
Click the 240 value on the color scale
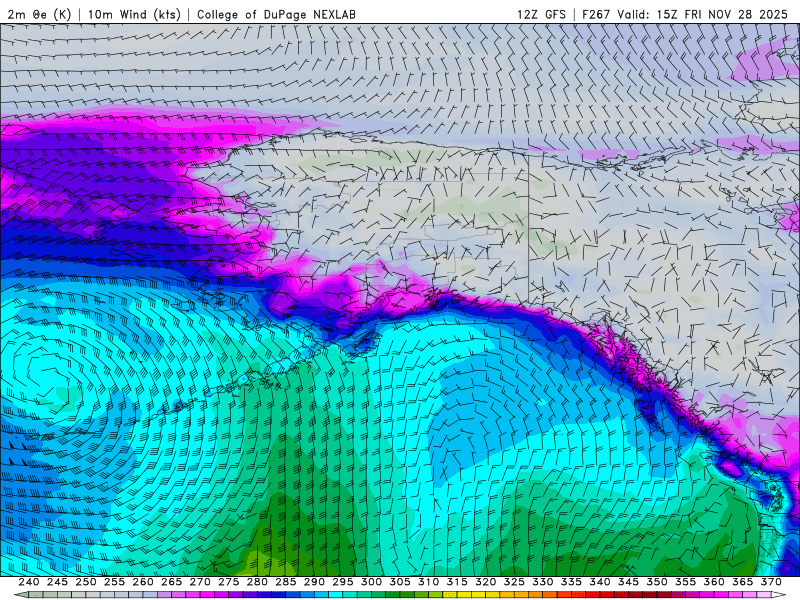[x=29, y=582]
